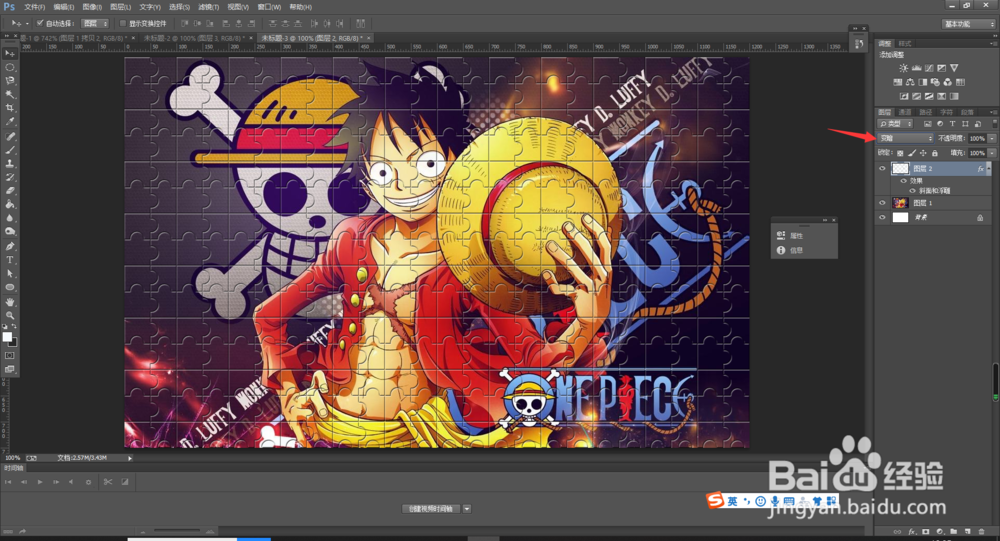
Task: Add a Curves adjustment
Action: 929,68
